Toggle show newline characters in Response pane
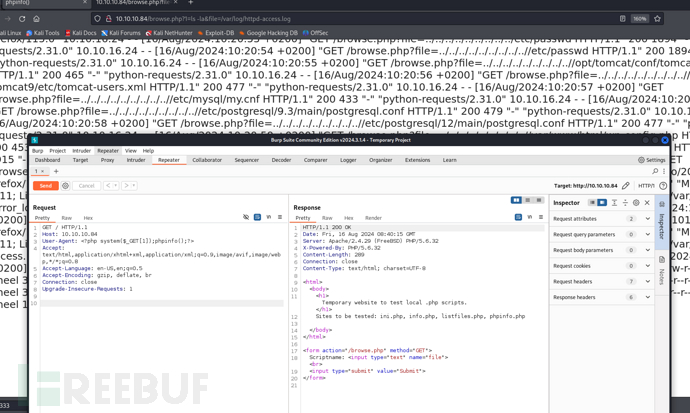The image size is (690, 413). click(530, 217)
